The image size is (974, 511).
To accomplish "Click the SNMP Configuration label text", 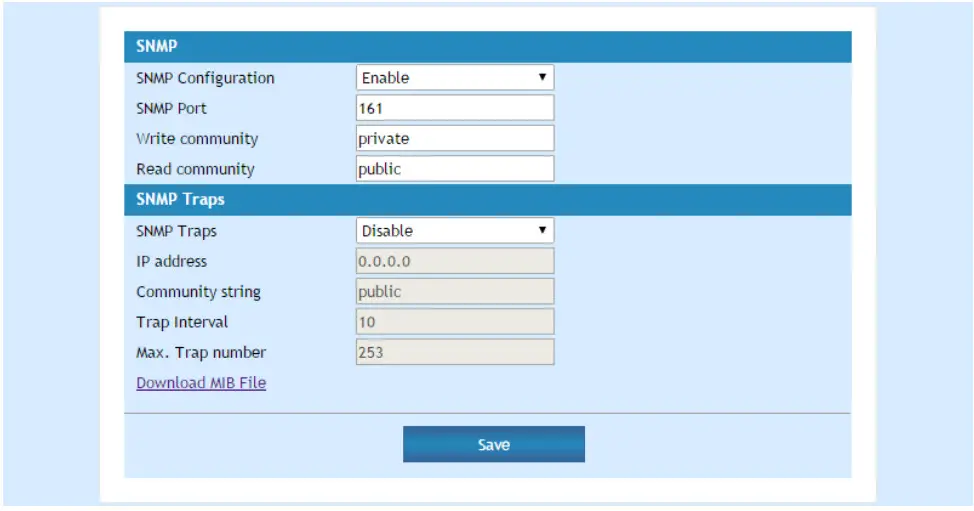I will (x=205, y=78).
